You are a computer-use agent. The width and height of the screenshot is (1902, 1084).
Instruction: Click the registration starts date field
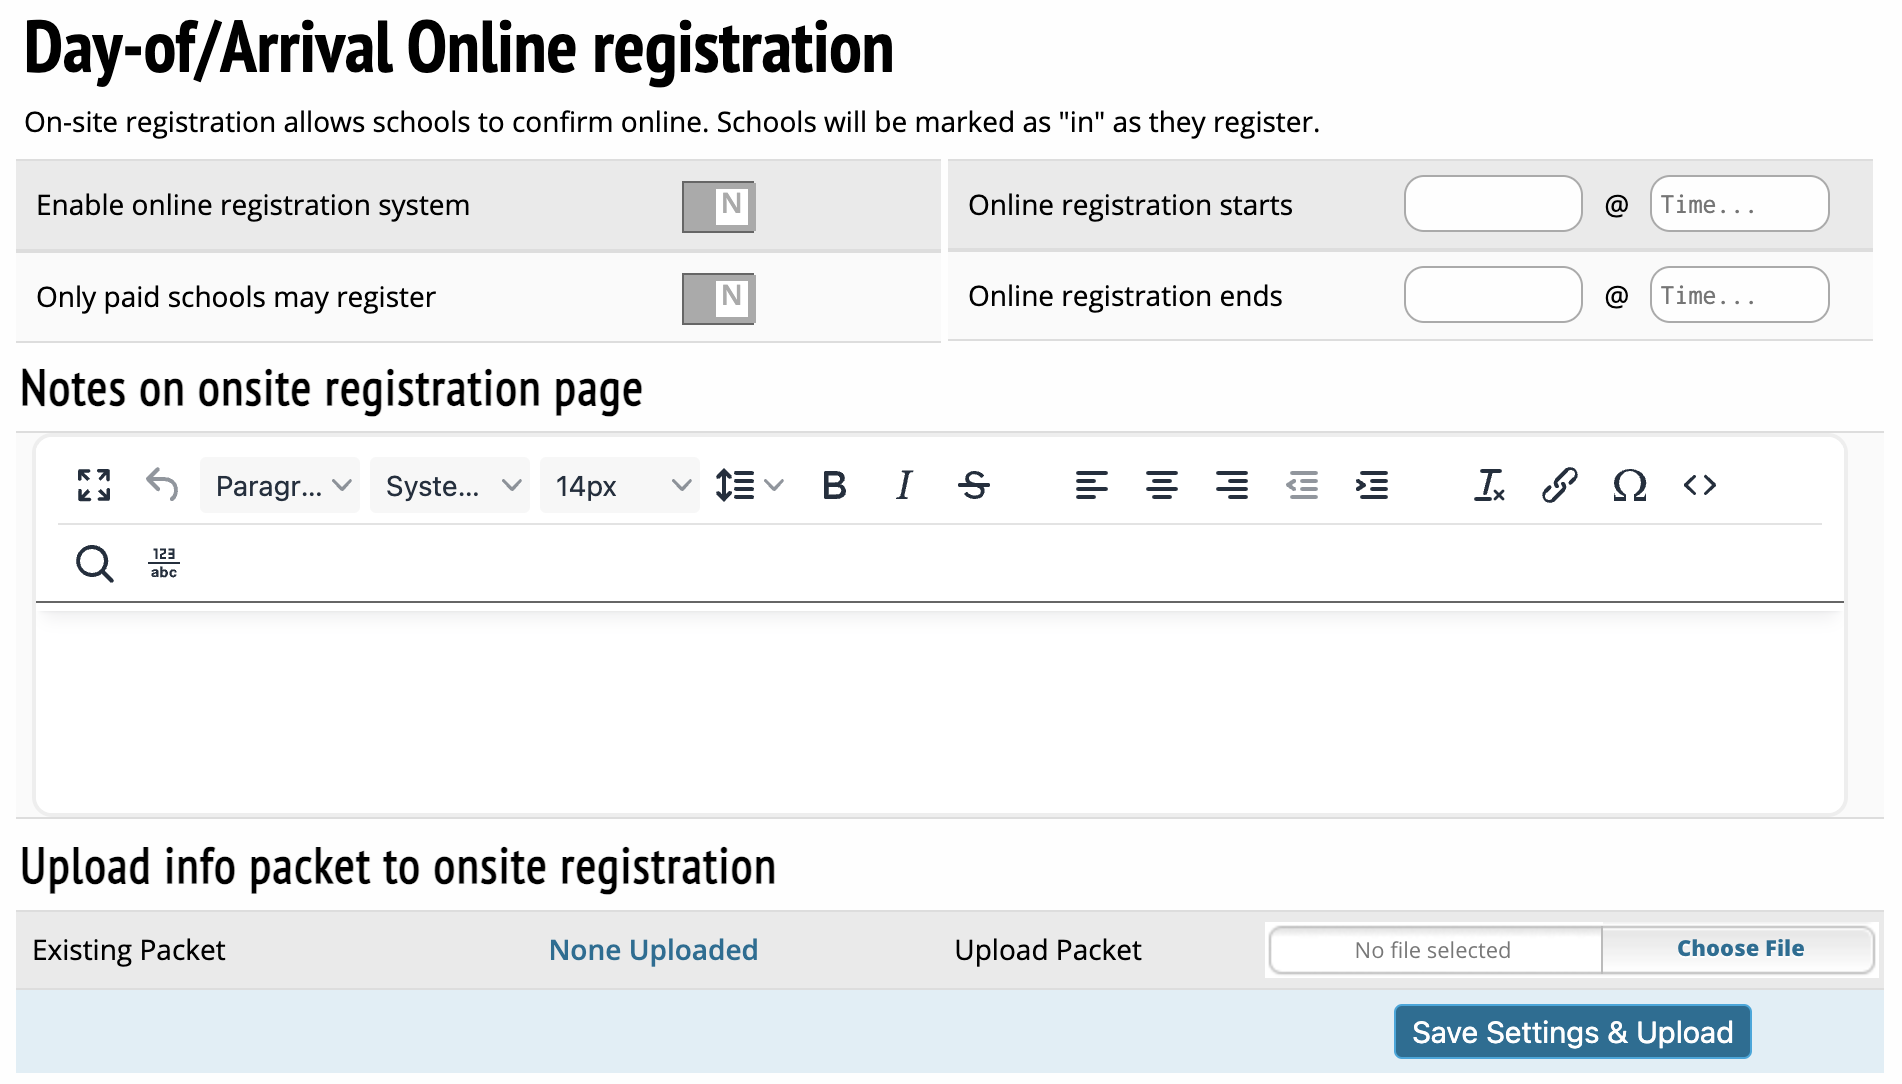(1492, 204)
